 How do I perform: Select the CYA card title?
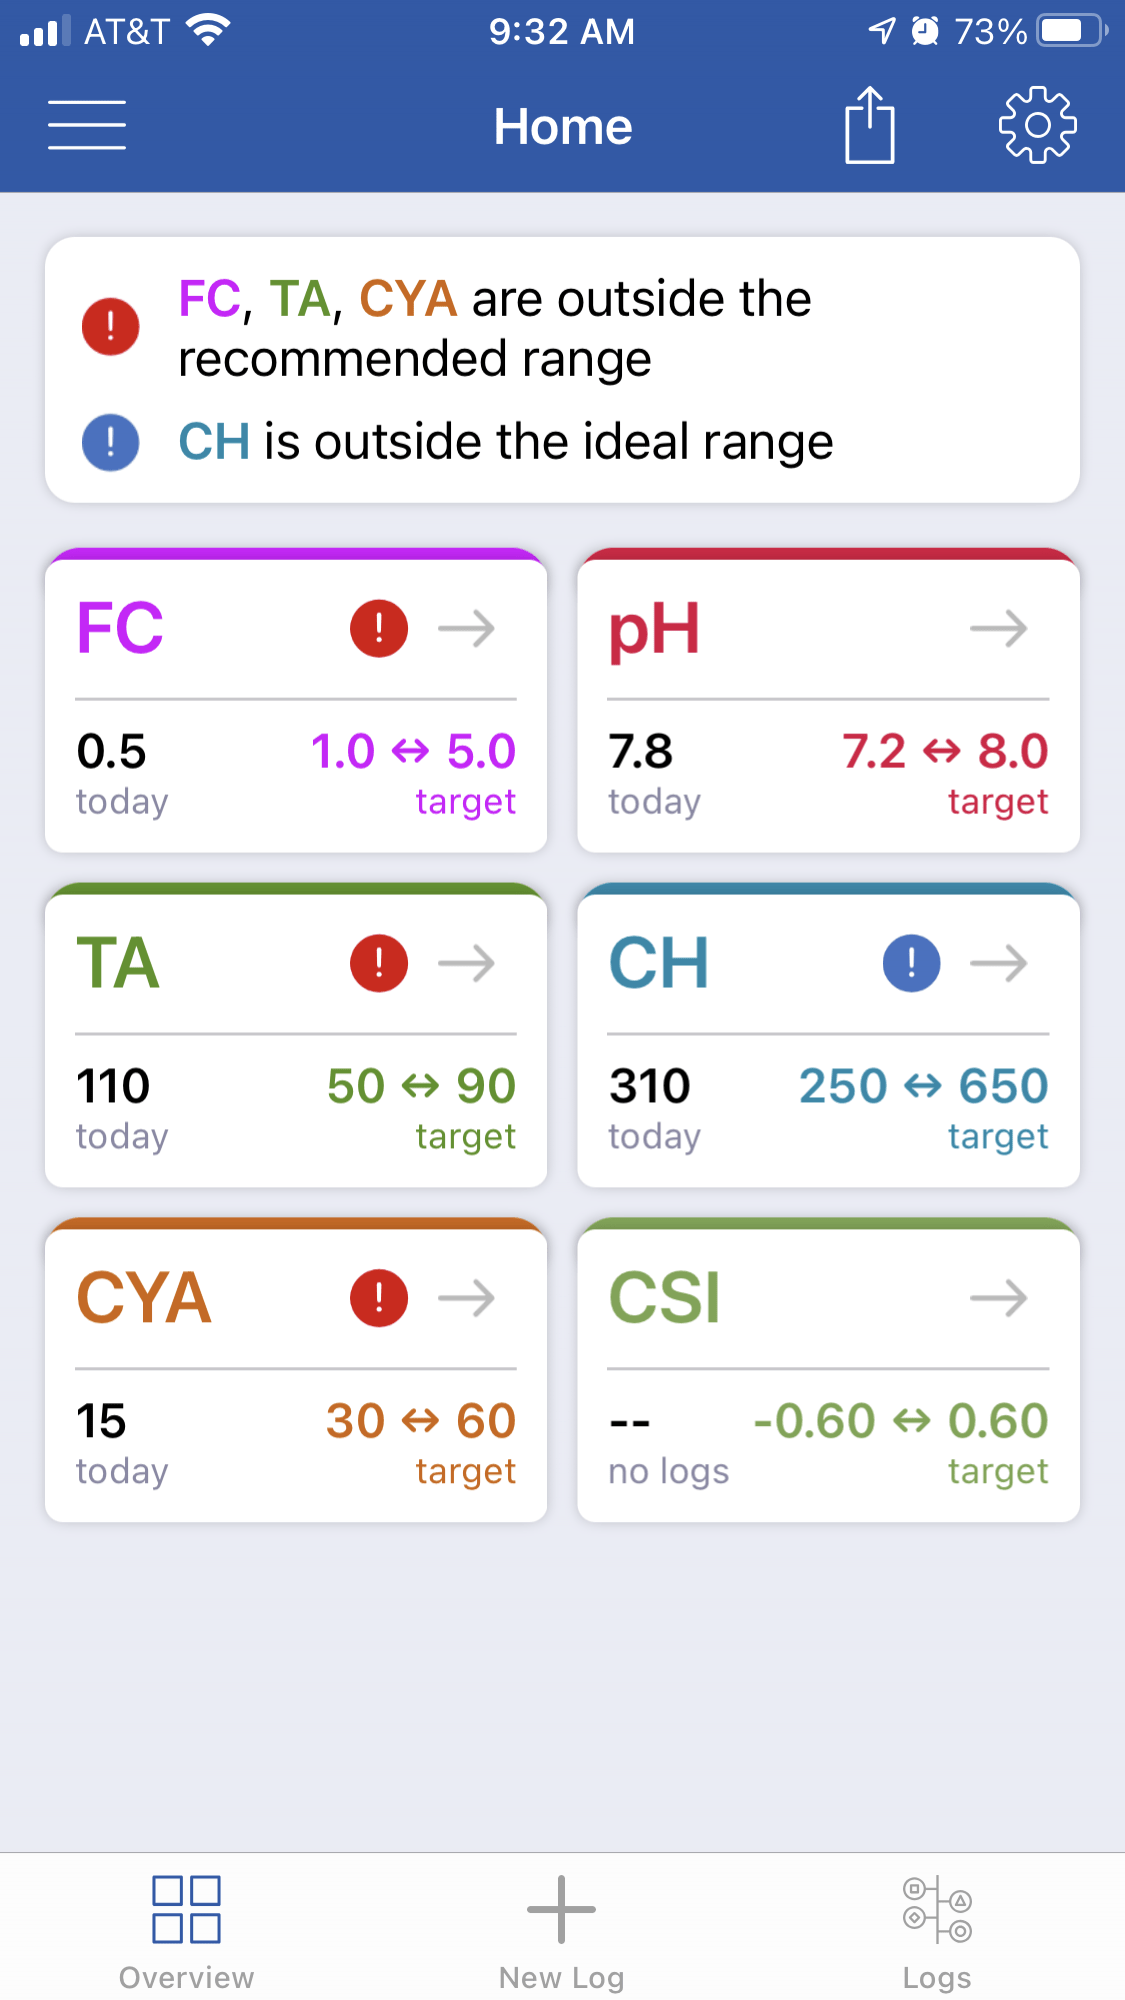pos(144,1299)
